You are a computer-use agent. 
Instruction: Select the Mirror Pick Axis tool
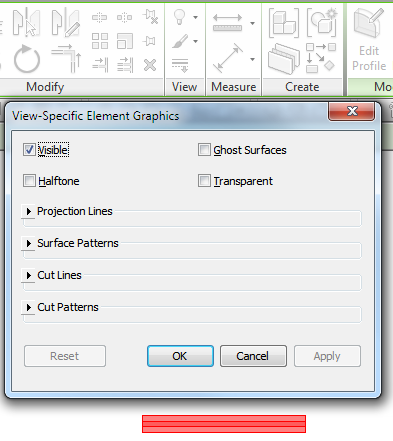26,22
